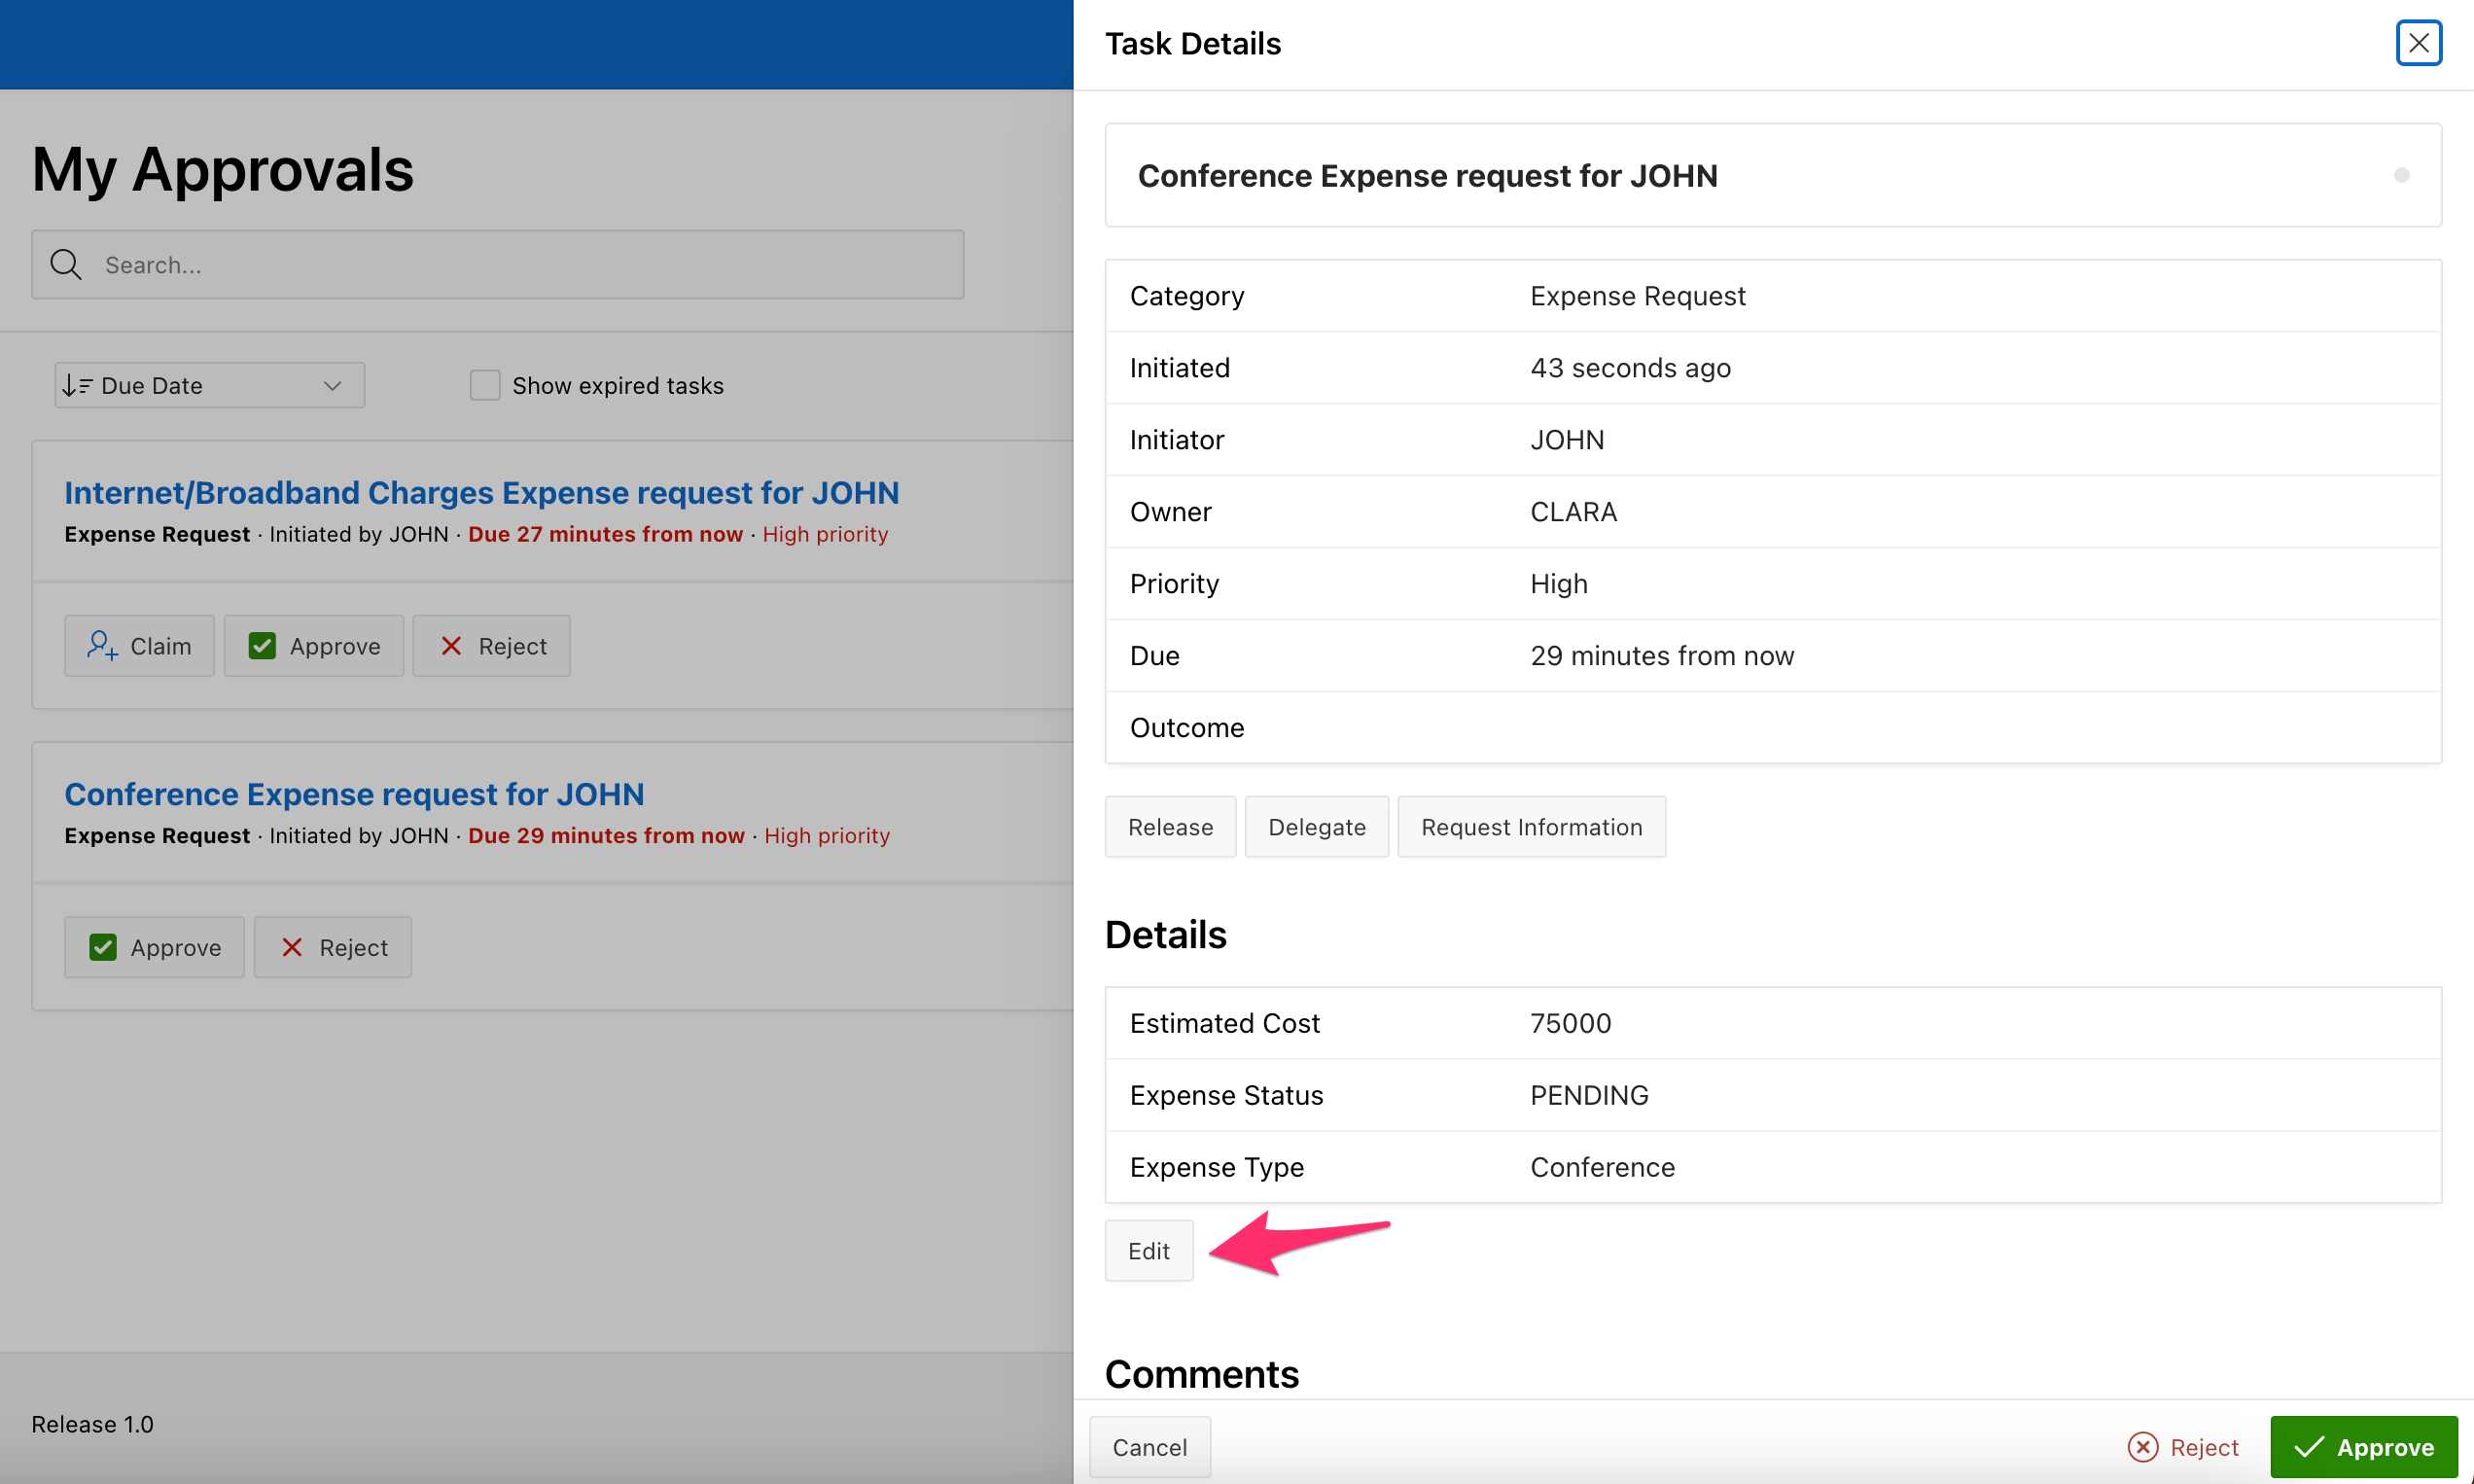Screen dimensions: 2474x1484
Task: Click the Claim user-plus icon
Action: [x=102, y=645]
